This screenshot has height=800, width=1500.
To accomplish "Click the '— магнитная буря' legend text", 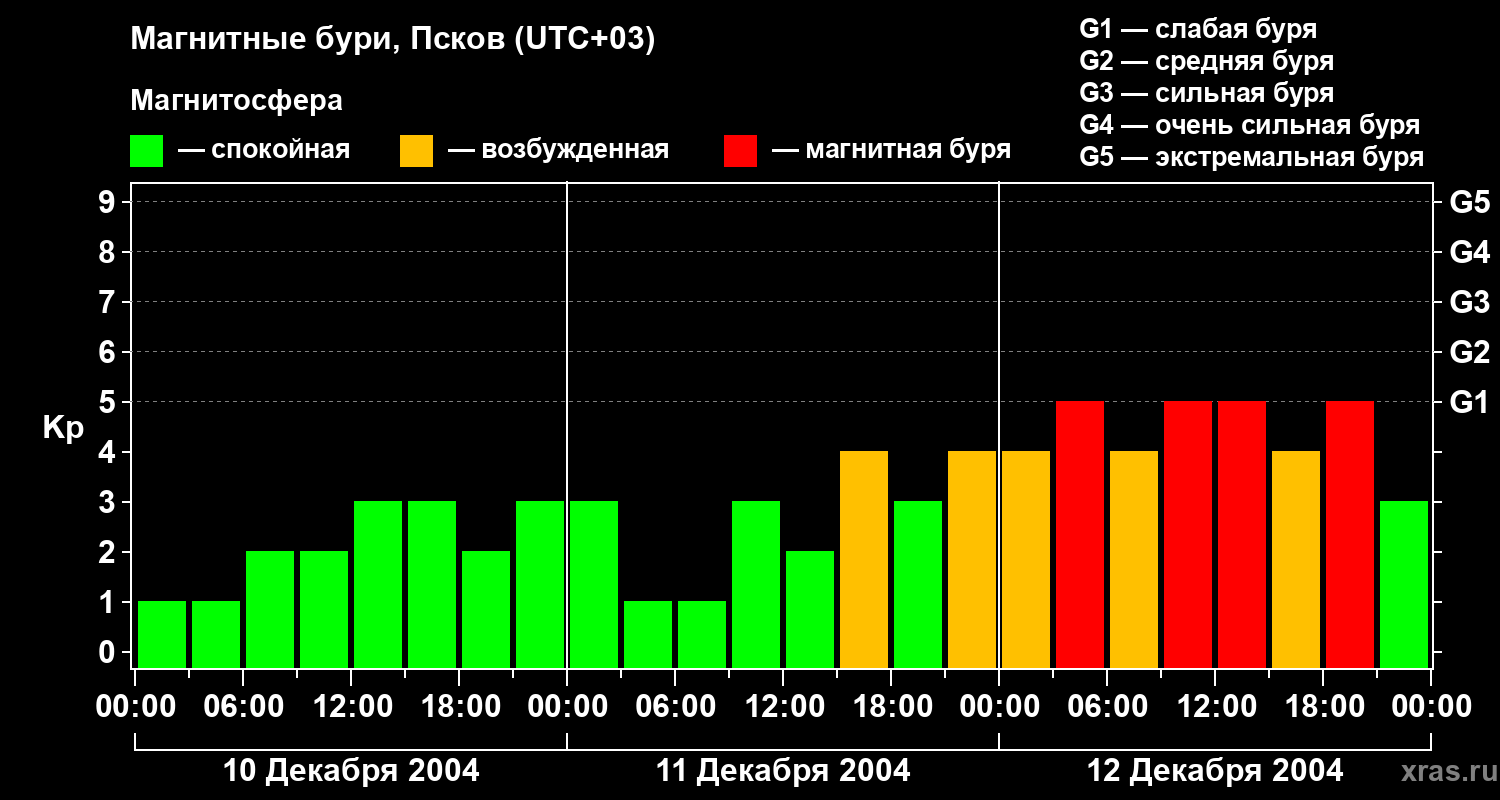I will 891,150.
